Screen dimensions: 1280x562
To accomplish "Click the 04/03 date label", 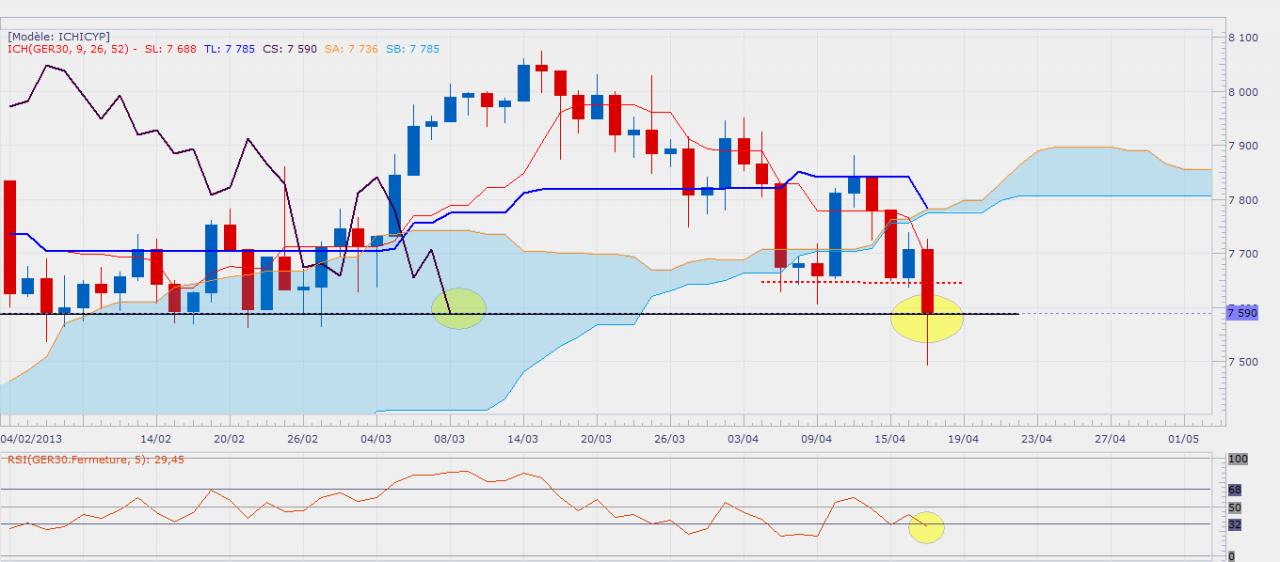I will coord(375,438).
